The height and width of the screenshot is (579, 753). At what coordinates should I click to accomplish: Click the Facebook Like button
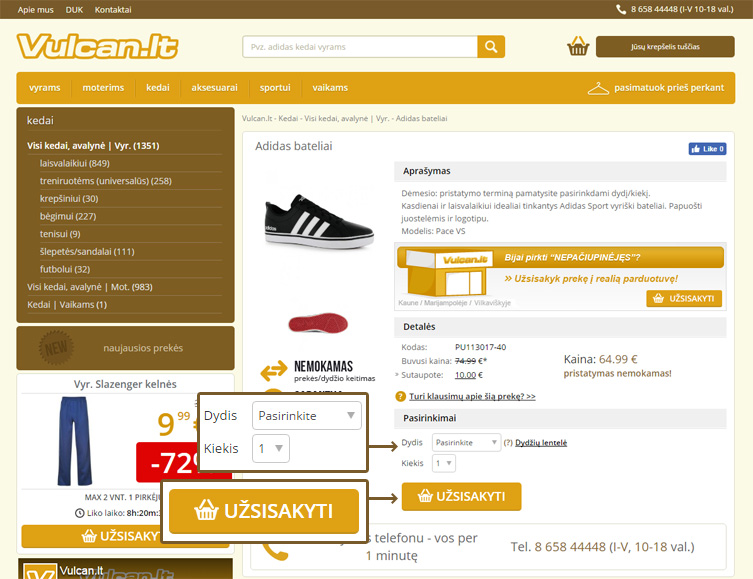[707, 149]
